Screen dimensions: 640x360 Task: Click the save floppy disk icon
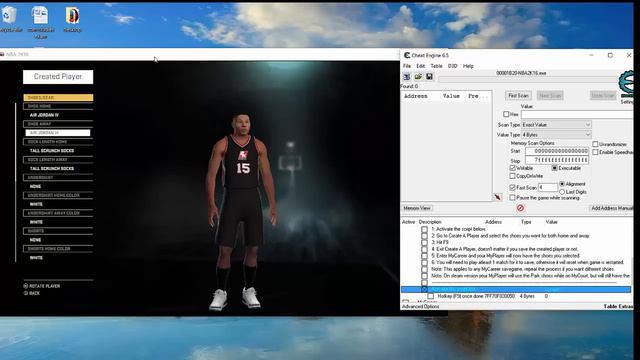(429, 77)
